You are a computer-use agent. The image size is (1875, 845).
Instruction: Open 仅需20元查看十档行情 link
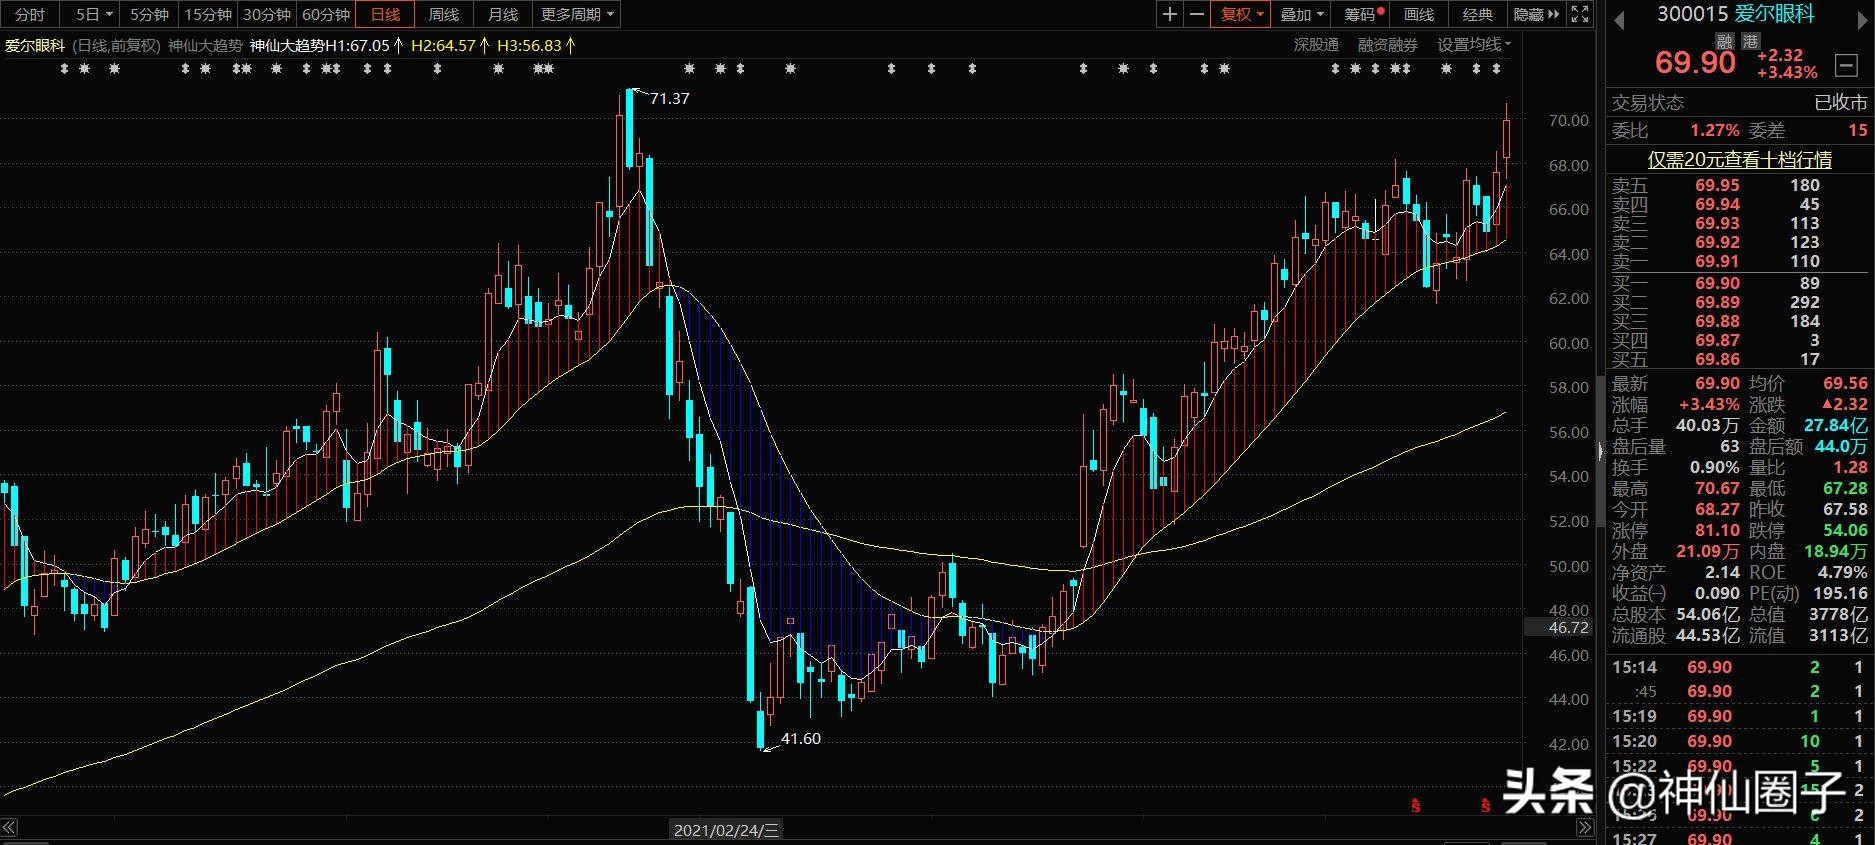click(x=1739, y=159)
